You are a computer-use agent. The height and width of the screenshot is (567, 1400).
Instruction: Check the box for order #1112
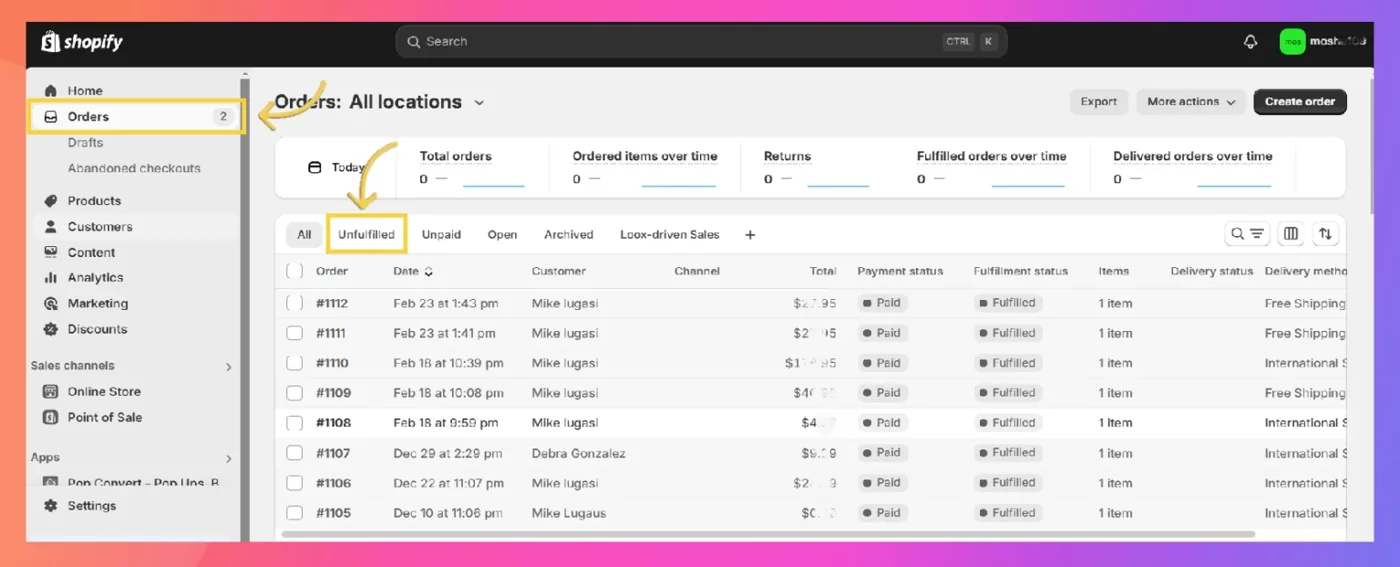coord(294,303)
